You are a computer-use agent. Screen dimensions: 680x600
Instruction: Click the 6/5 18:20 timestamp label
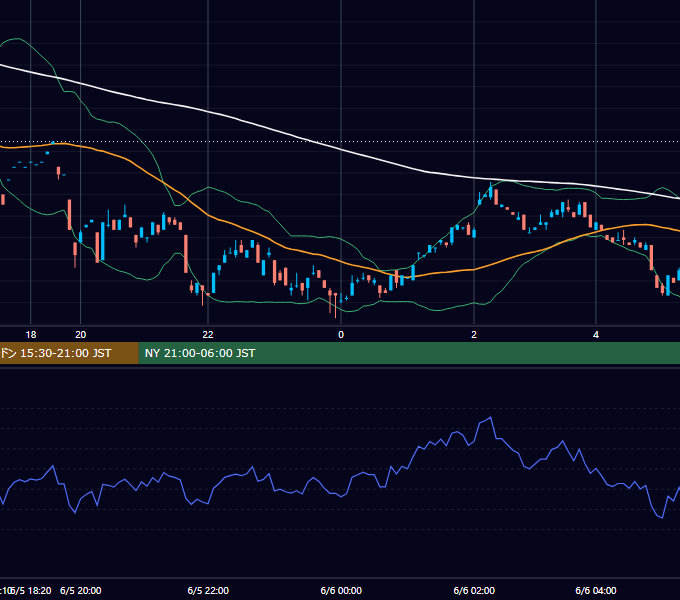click(x=33, y=590)
